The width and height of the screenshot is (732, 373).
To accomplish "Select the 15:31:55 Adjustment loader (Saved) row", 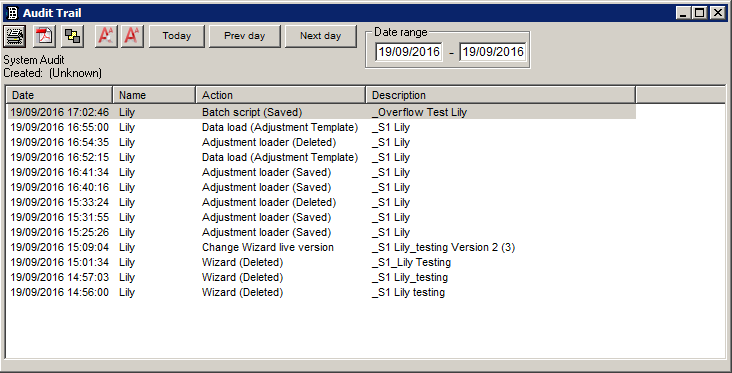I will [321, 217].
